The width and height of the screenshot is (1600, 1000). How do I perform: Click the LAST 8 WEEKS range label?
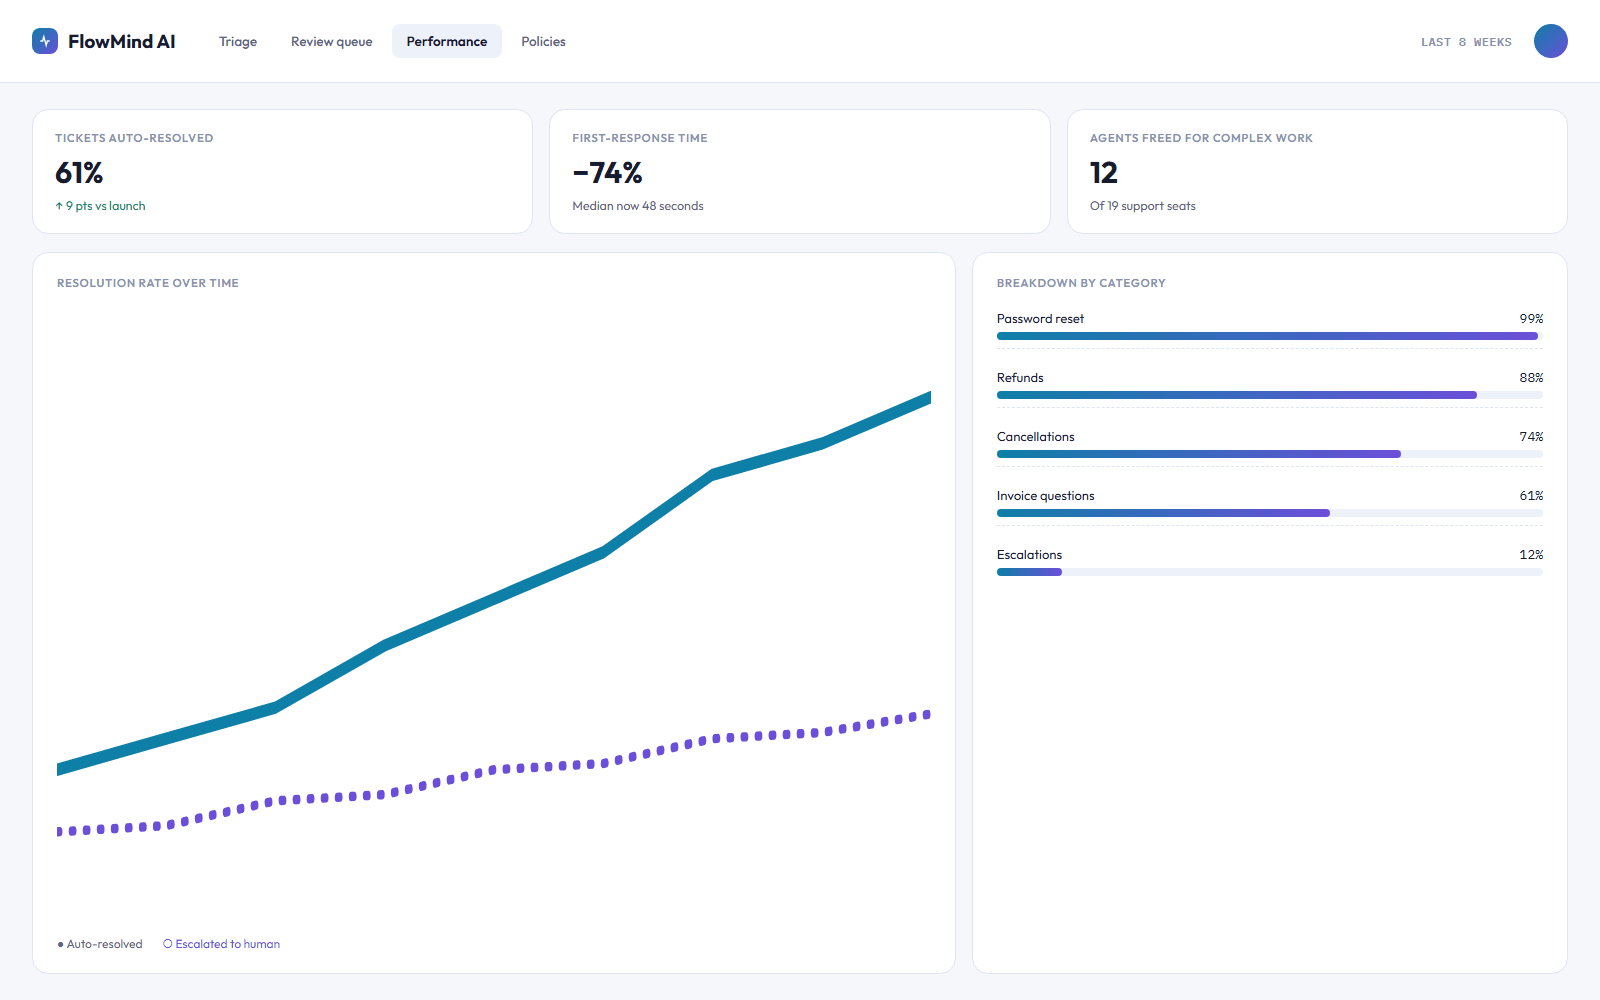(x=1466, y=42)
